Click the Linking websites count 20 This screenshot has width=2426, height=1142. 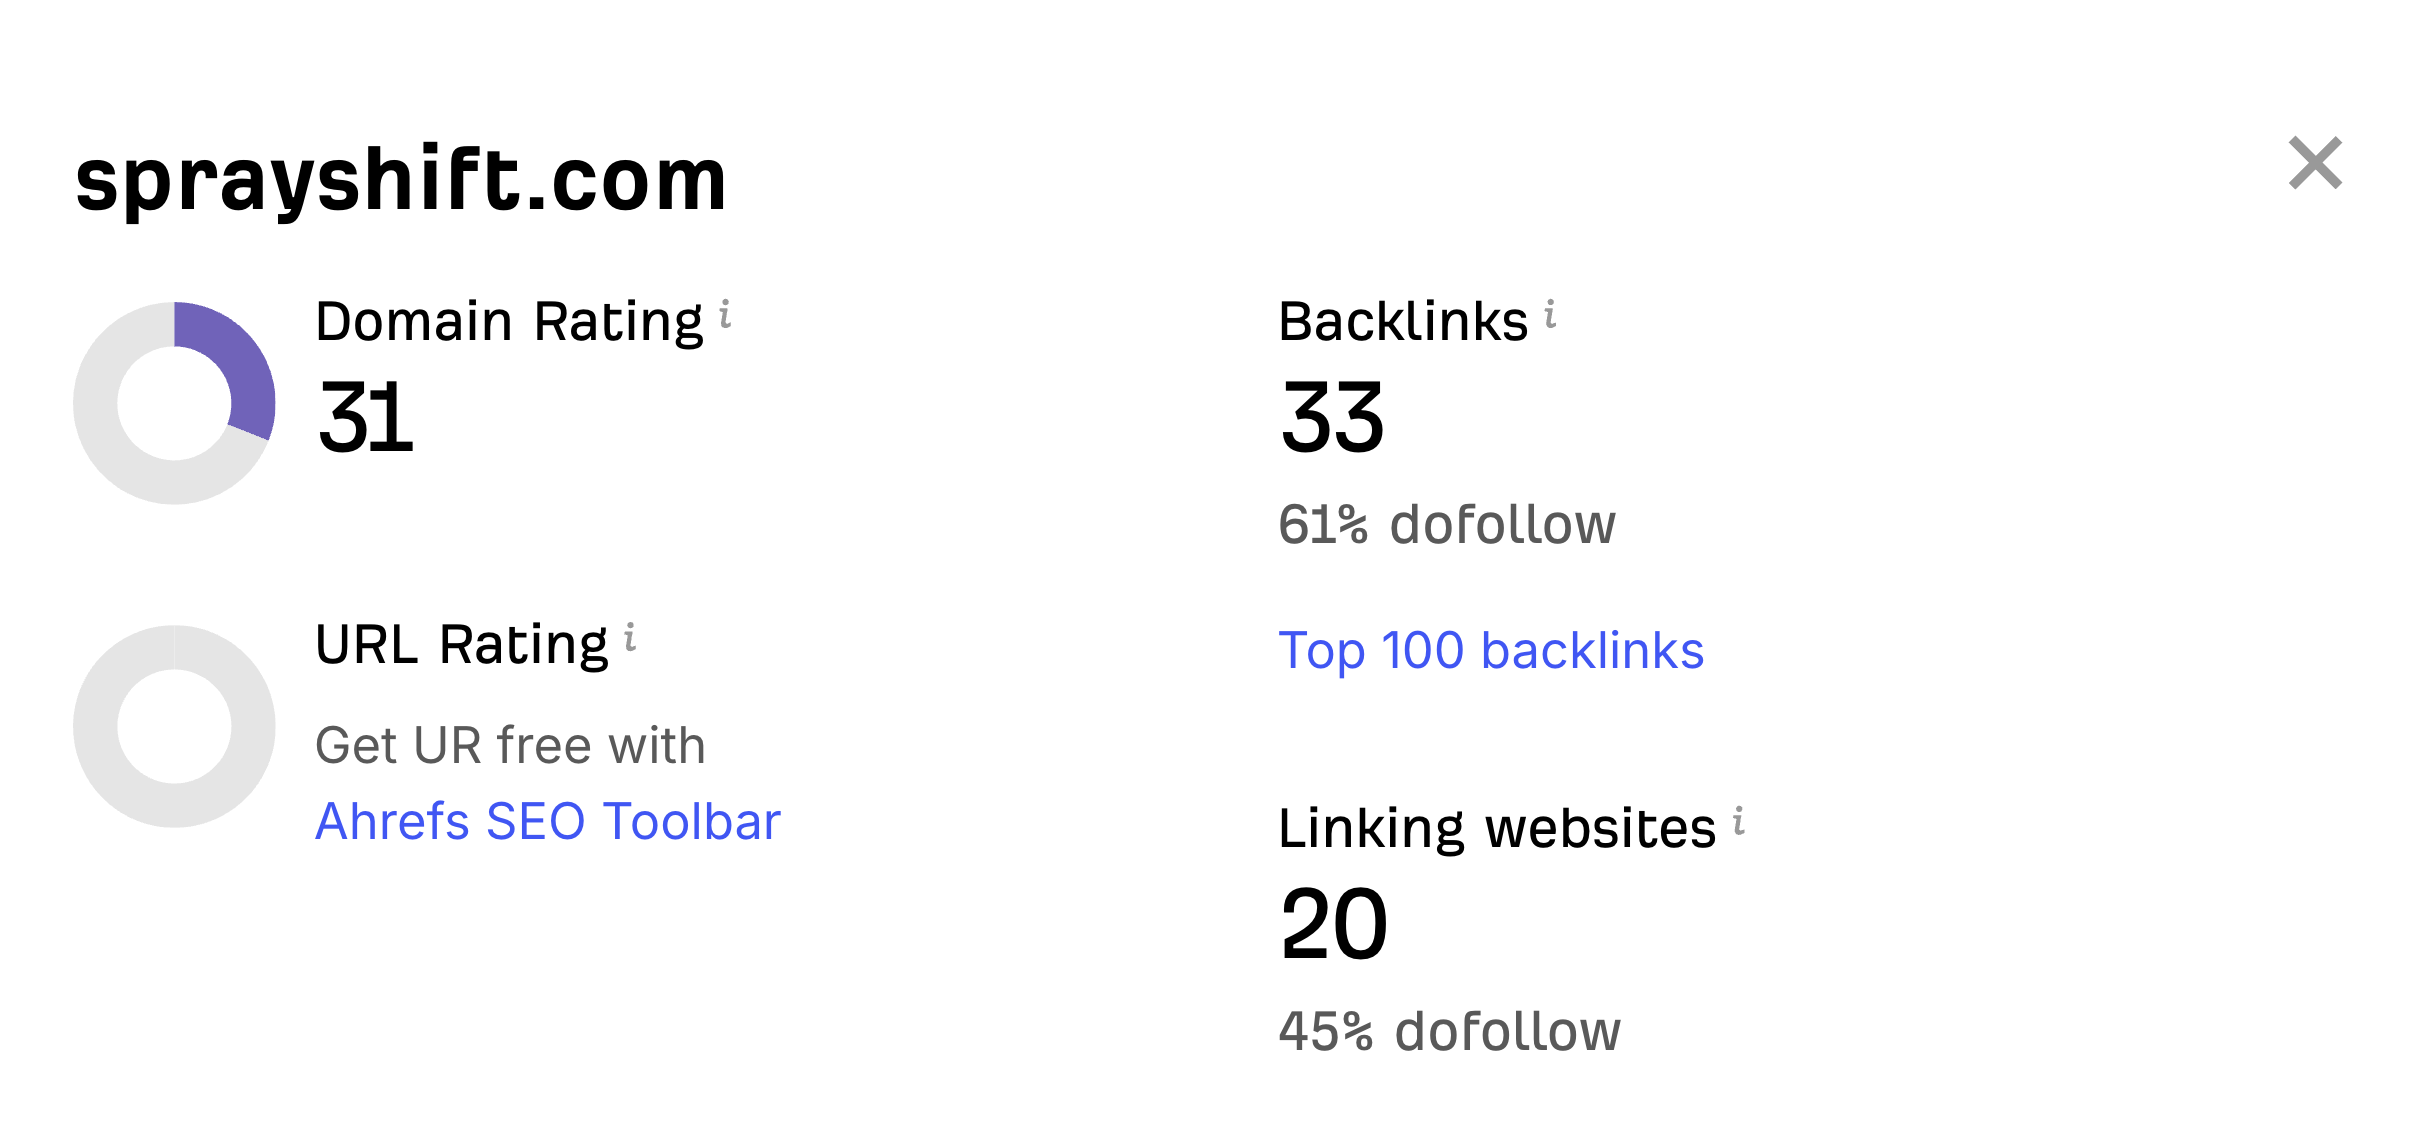click(x=1334, y=925)
